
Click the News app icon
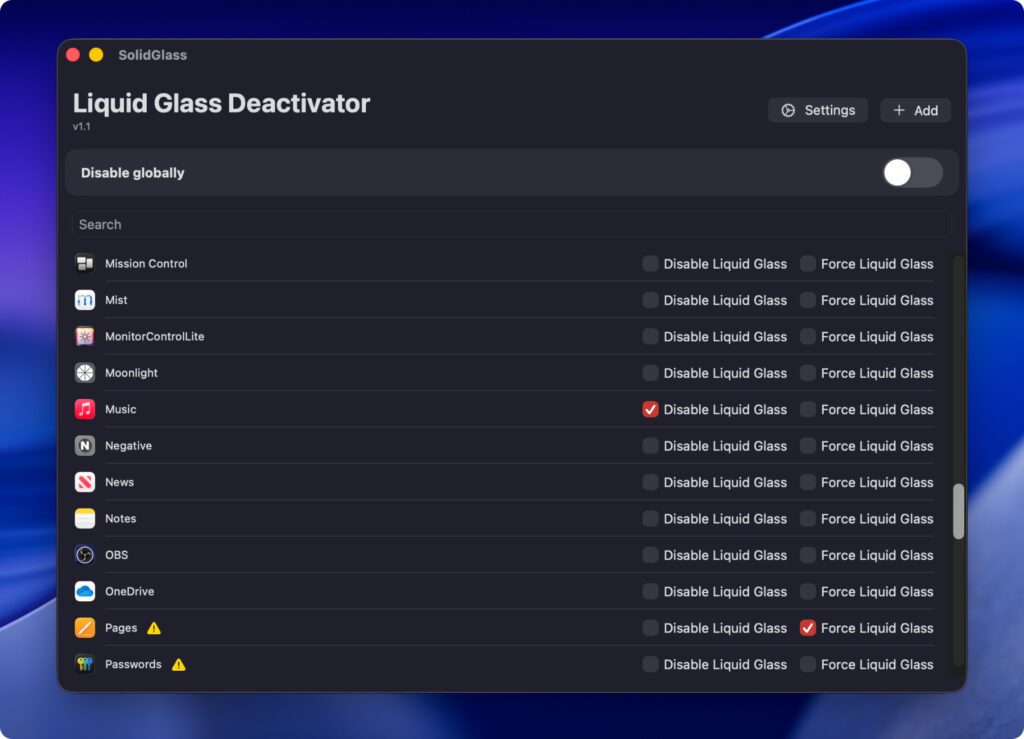pyautogui.click(x=85, y=482)
